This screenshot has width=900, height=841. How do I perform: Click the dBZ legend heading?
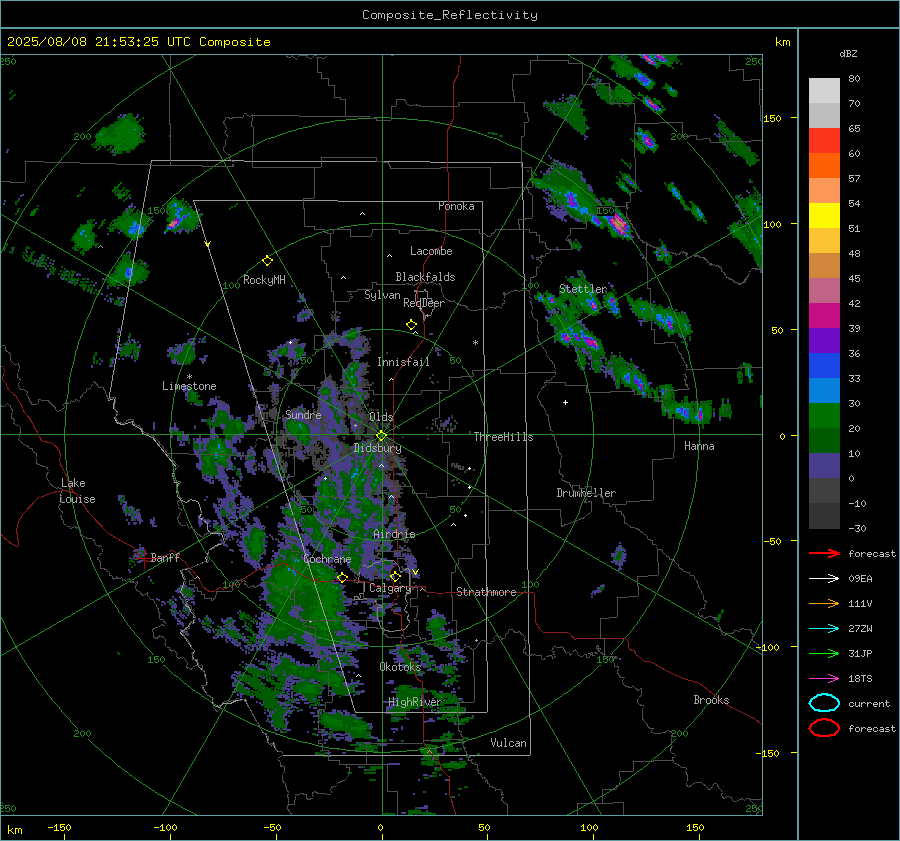(848, 53)
